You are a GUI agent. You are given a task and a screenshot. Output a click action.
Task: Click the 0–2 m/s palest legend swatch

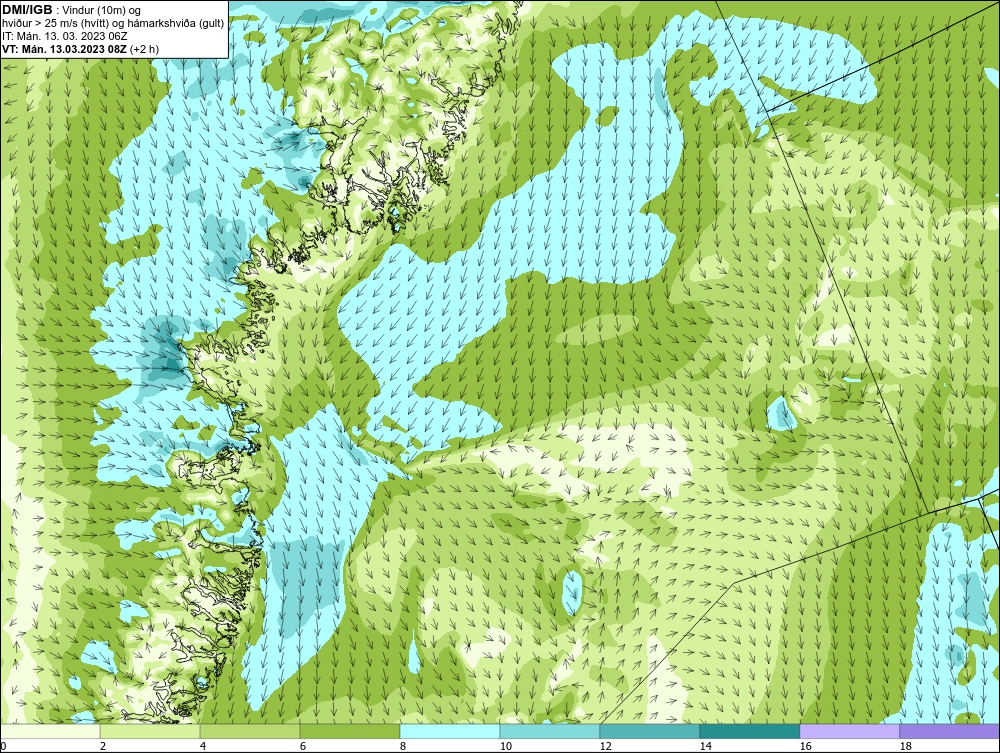(x=50, y=731)
